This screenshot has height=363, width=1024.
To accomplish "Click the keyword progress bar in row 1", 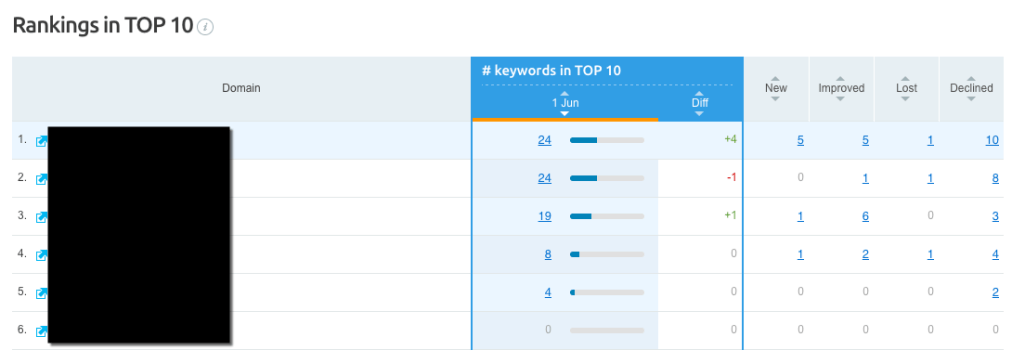I will 607,140.
